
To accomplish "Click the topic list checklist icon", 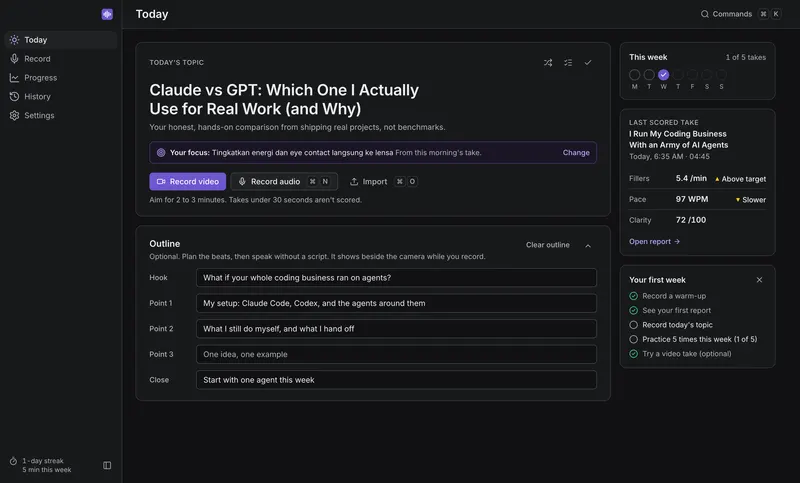I will (568, 63).
